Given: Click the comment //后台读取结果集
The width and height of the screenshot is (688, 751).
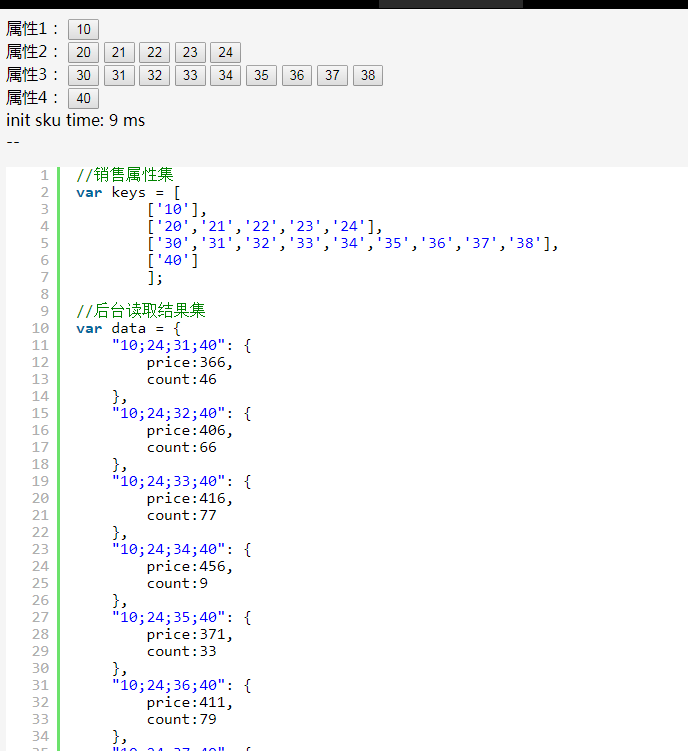Looking at the screenshot, I should 140,311.
